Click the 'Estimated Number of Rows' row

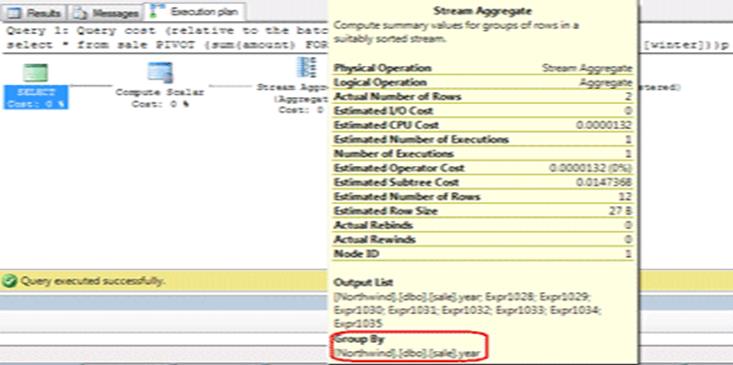483,196
